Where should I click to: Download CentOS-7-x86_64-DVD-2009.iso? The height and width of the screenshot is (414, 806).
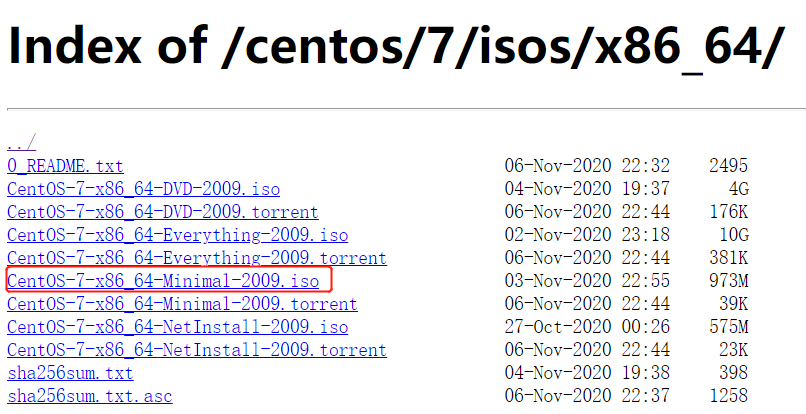coord(143,189)
